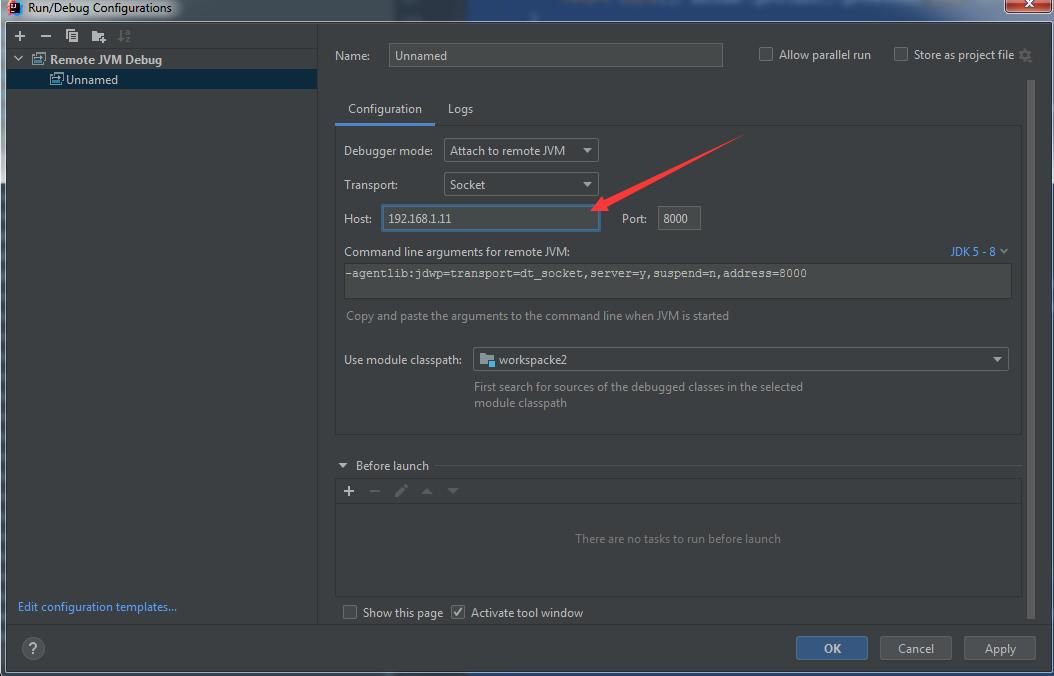
Task: Remove selected configuration with minus icon
Action: [x=46, y=36]
